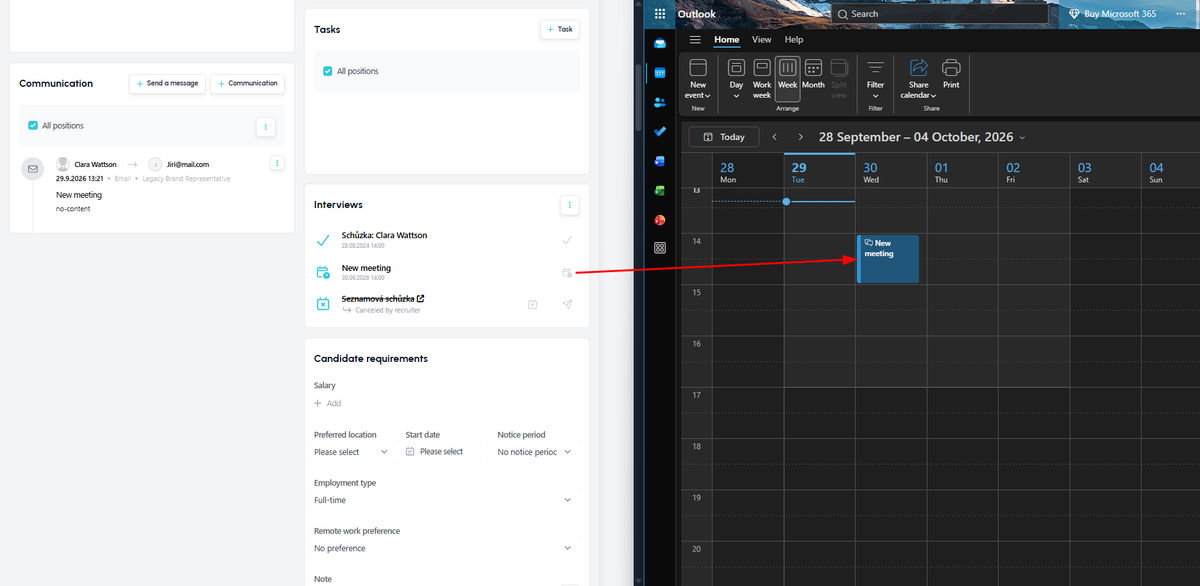
Task: Open More apps in the Outlook sidebar
Action: coord(660,248)
